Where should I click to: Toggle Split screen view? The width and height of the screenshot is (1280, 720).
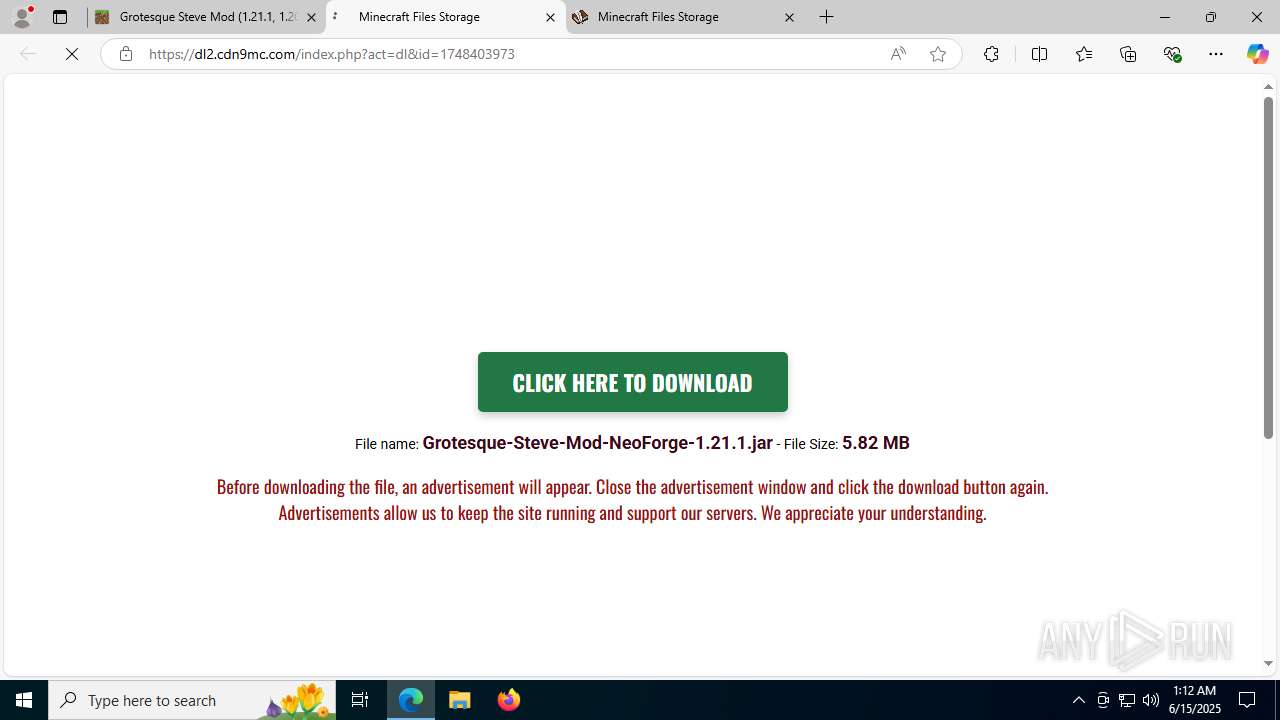point(1039,54)
